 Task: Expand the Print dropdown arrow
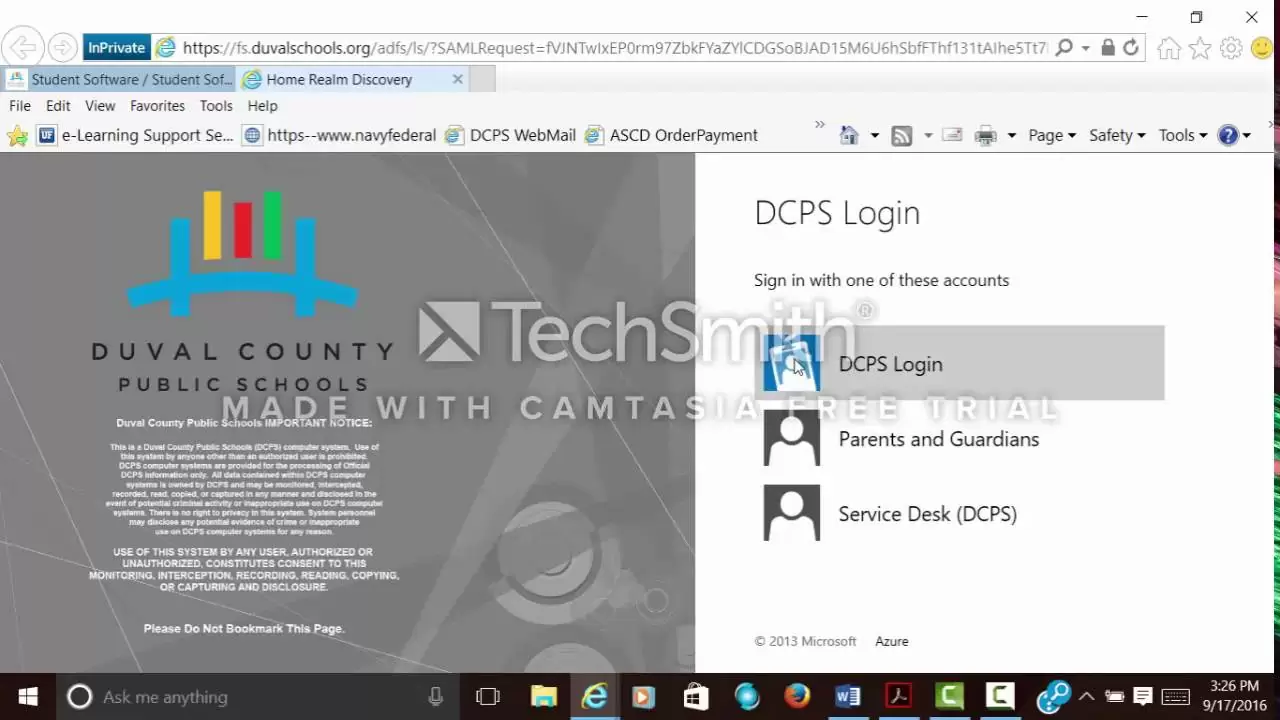pos(1011,136)
